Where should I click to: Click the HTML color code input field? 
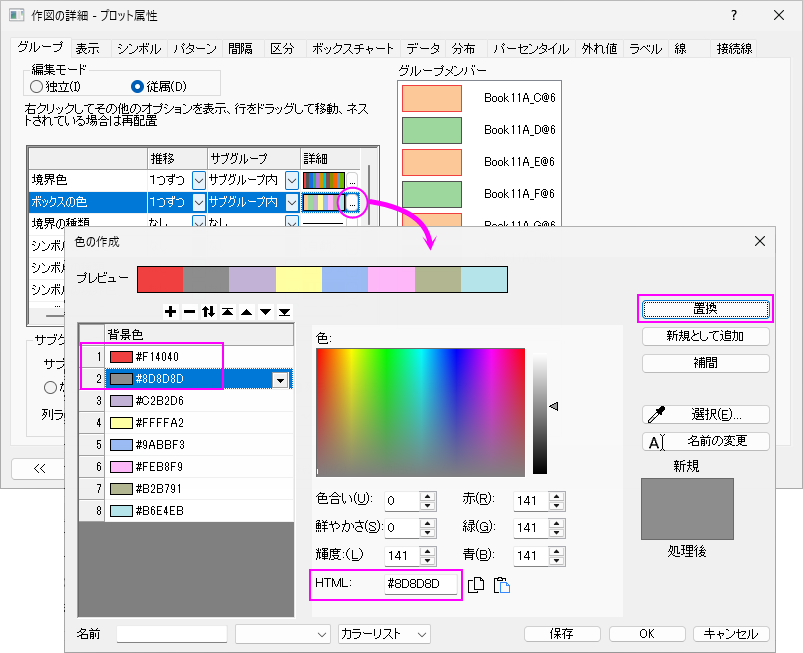[420, 584]
